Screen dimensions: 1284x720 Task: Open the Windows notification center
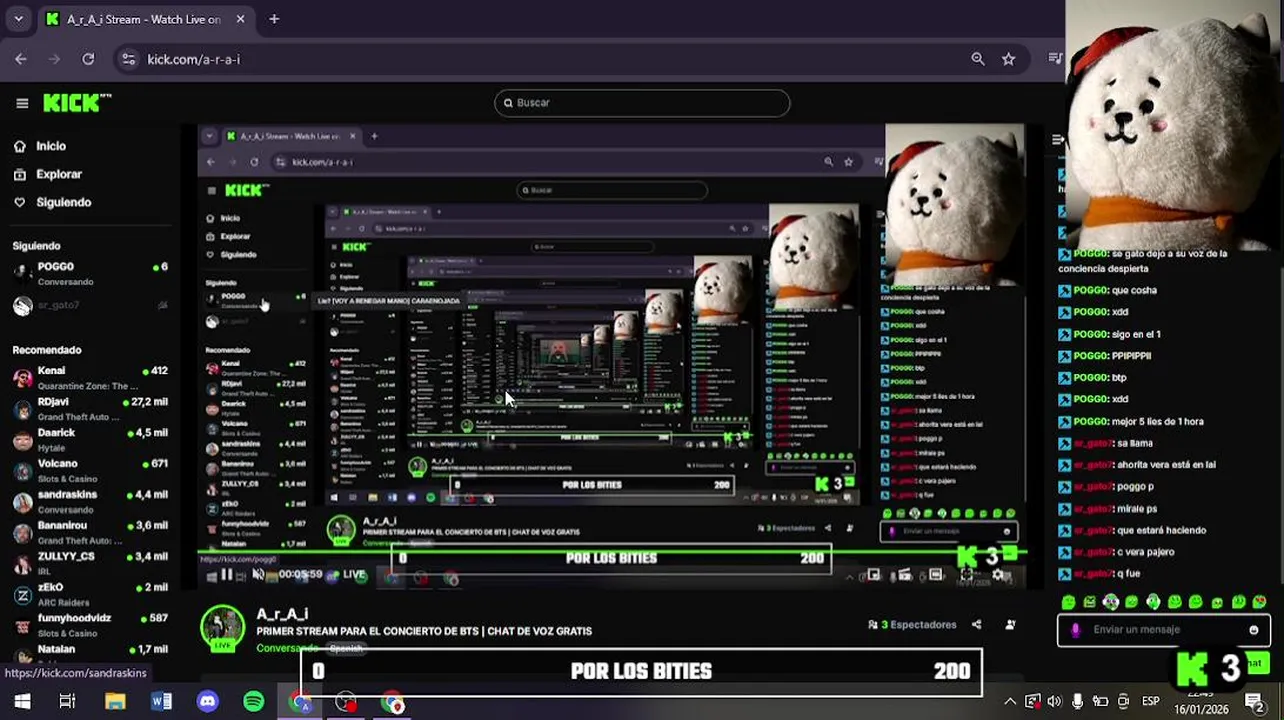[1254, 702]
